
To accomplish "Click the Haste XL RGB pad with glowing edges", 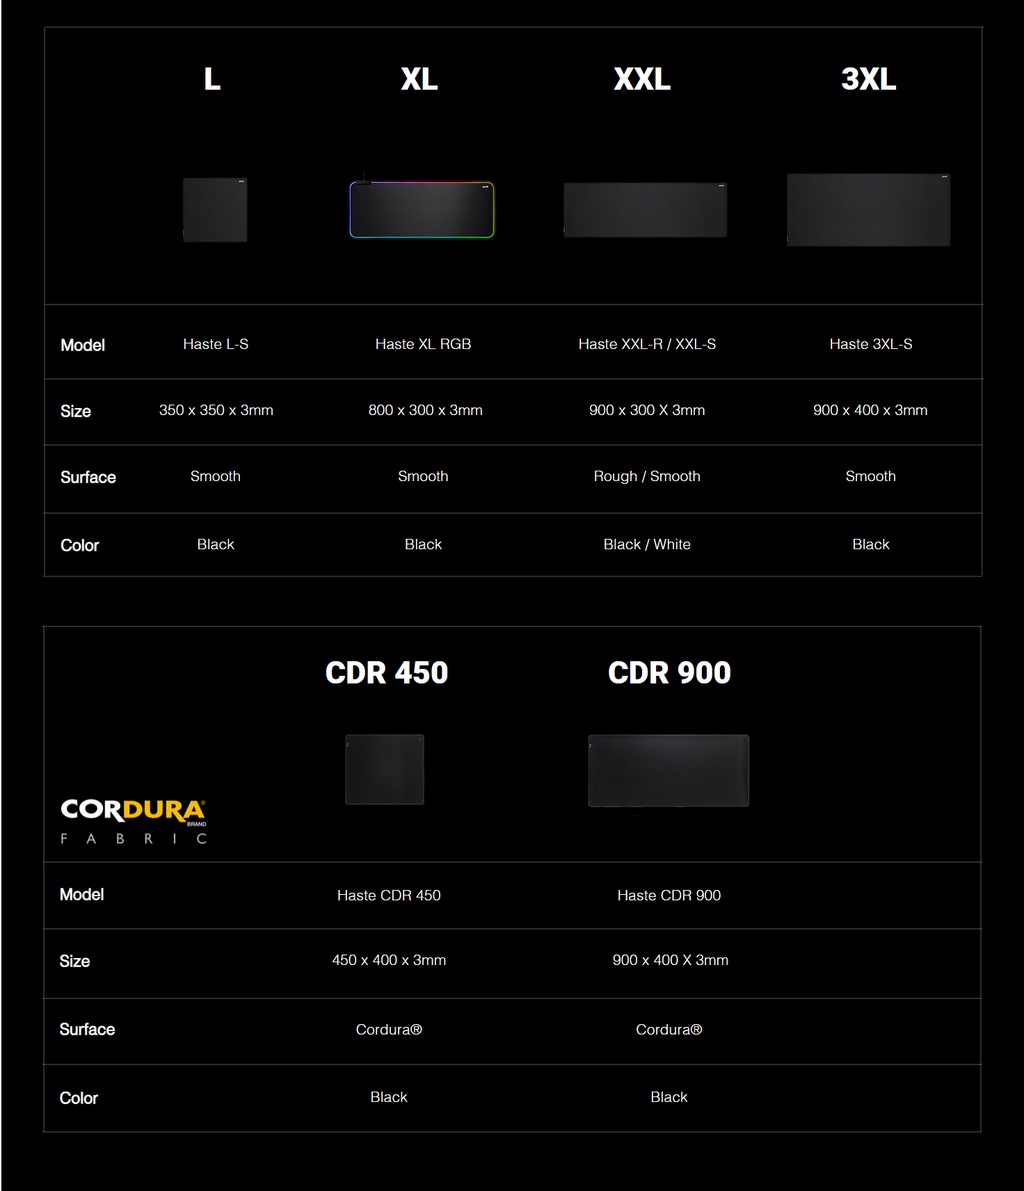I will (x=420, y=209).
